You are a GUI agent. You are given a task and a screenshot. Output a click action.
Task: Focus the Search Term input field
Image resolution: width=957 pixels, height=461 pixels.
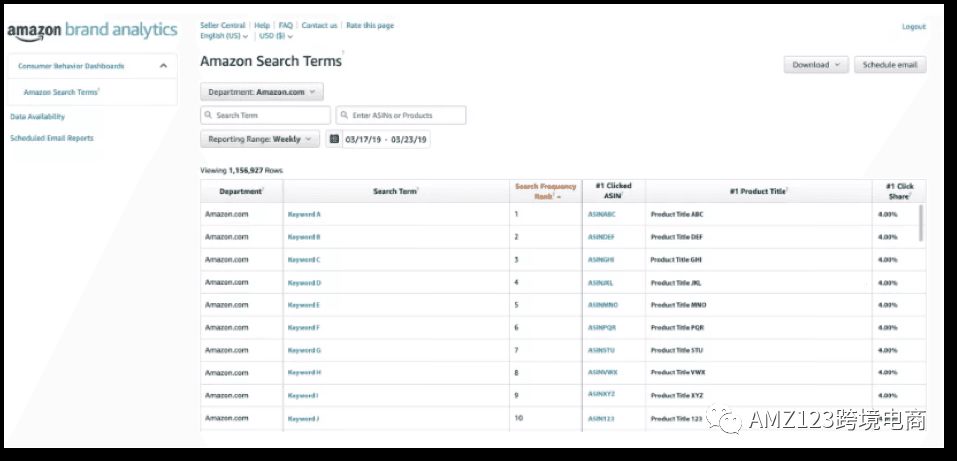(265, 115)
